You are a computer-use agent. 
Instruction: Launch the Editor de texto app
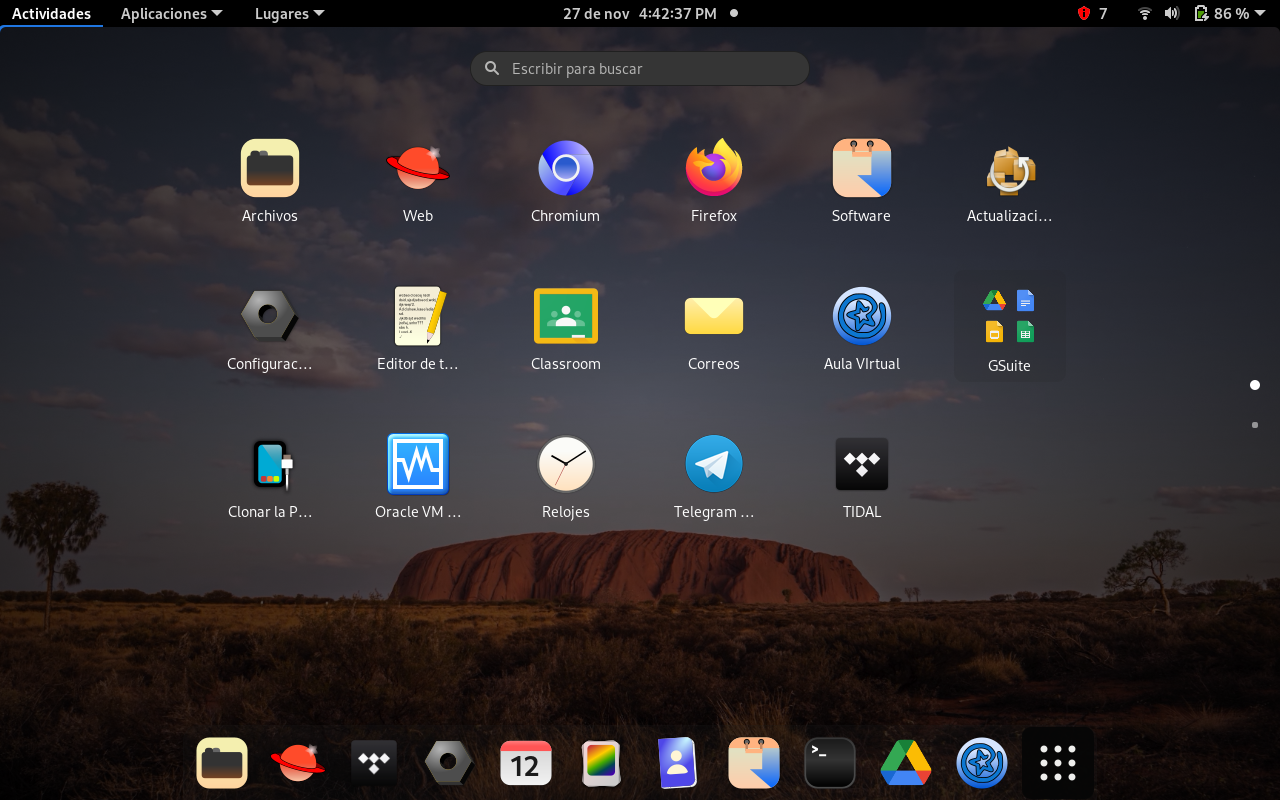[x=418, y=316]
